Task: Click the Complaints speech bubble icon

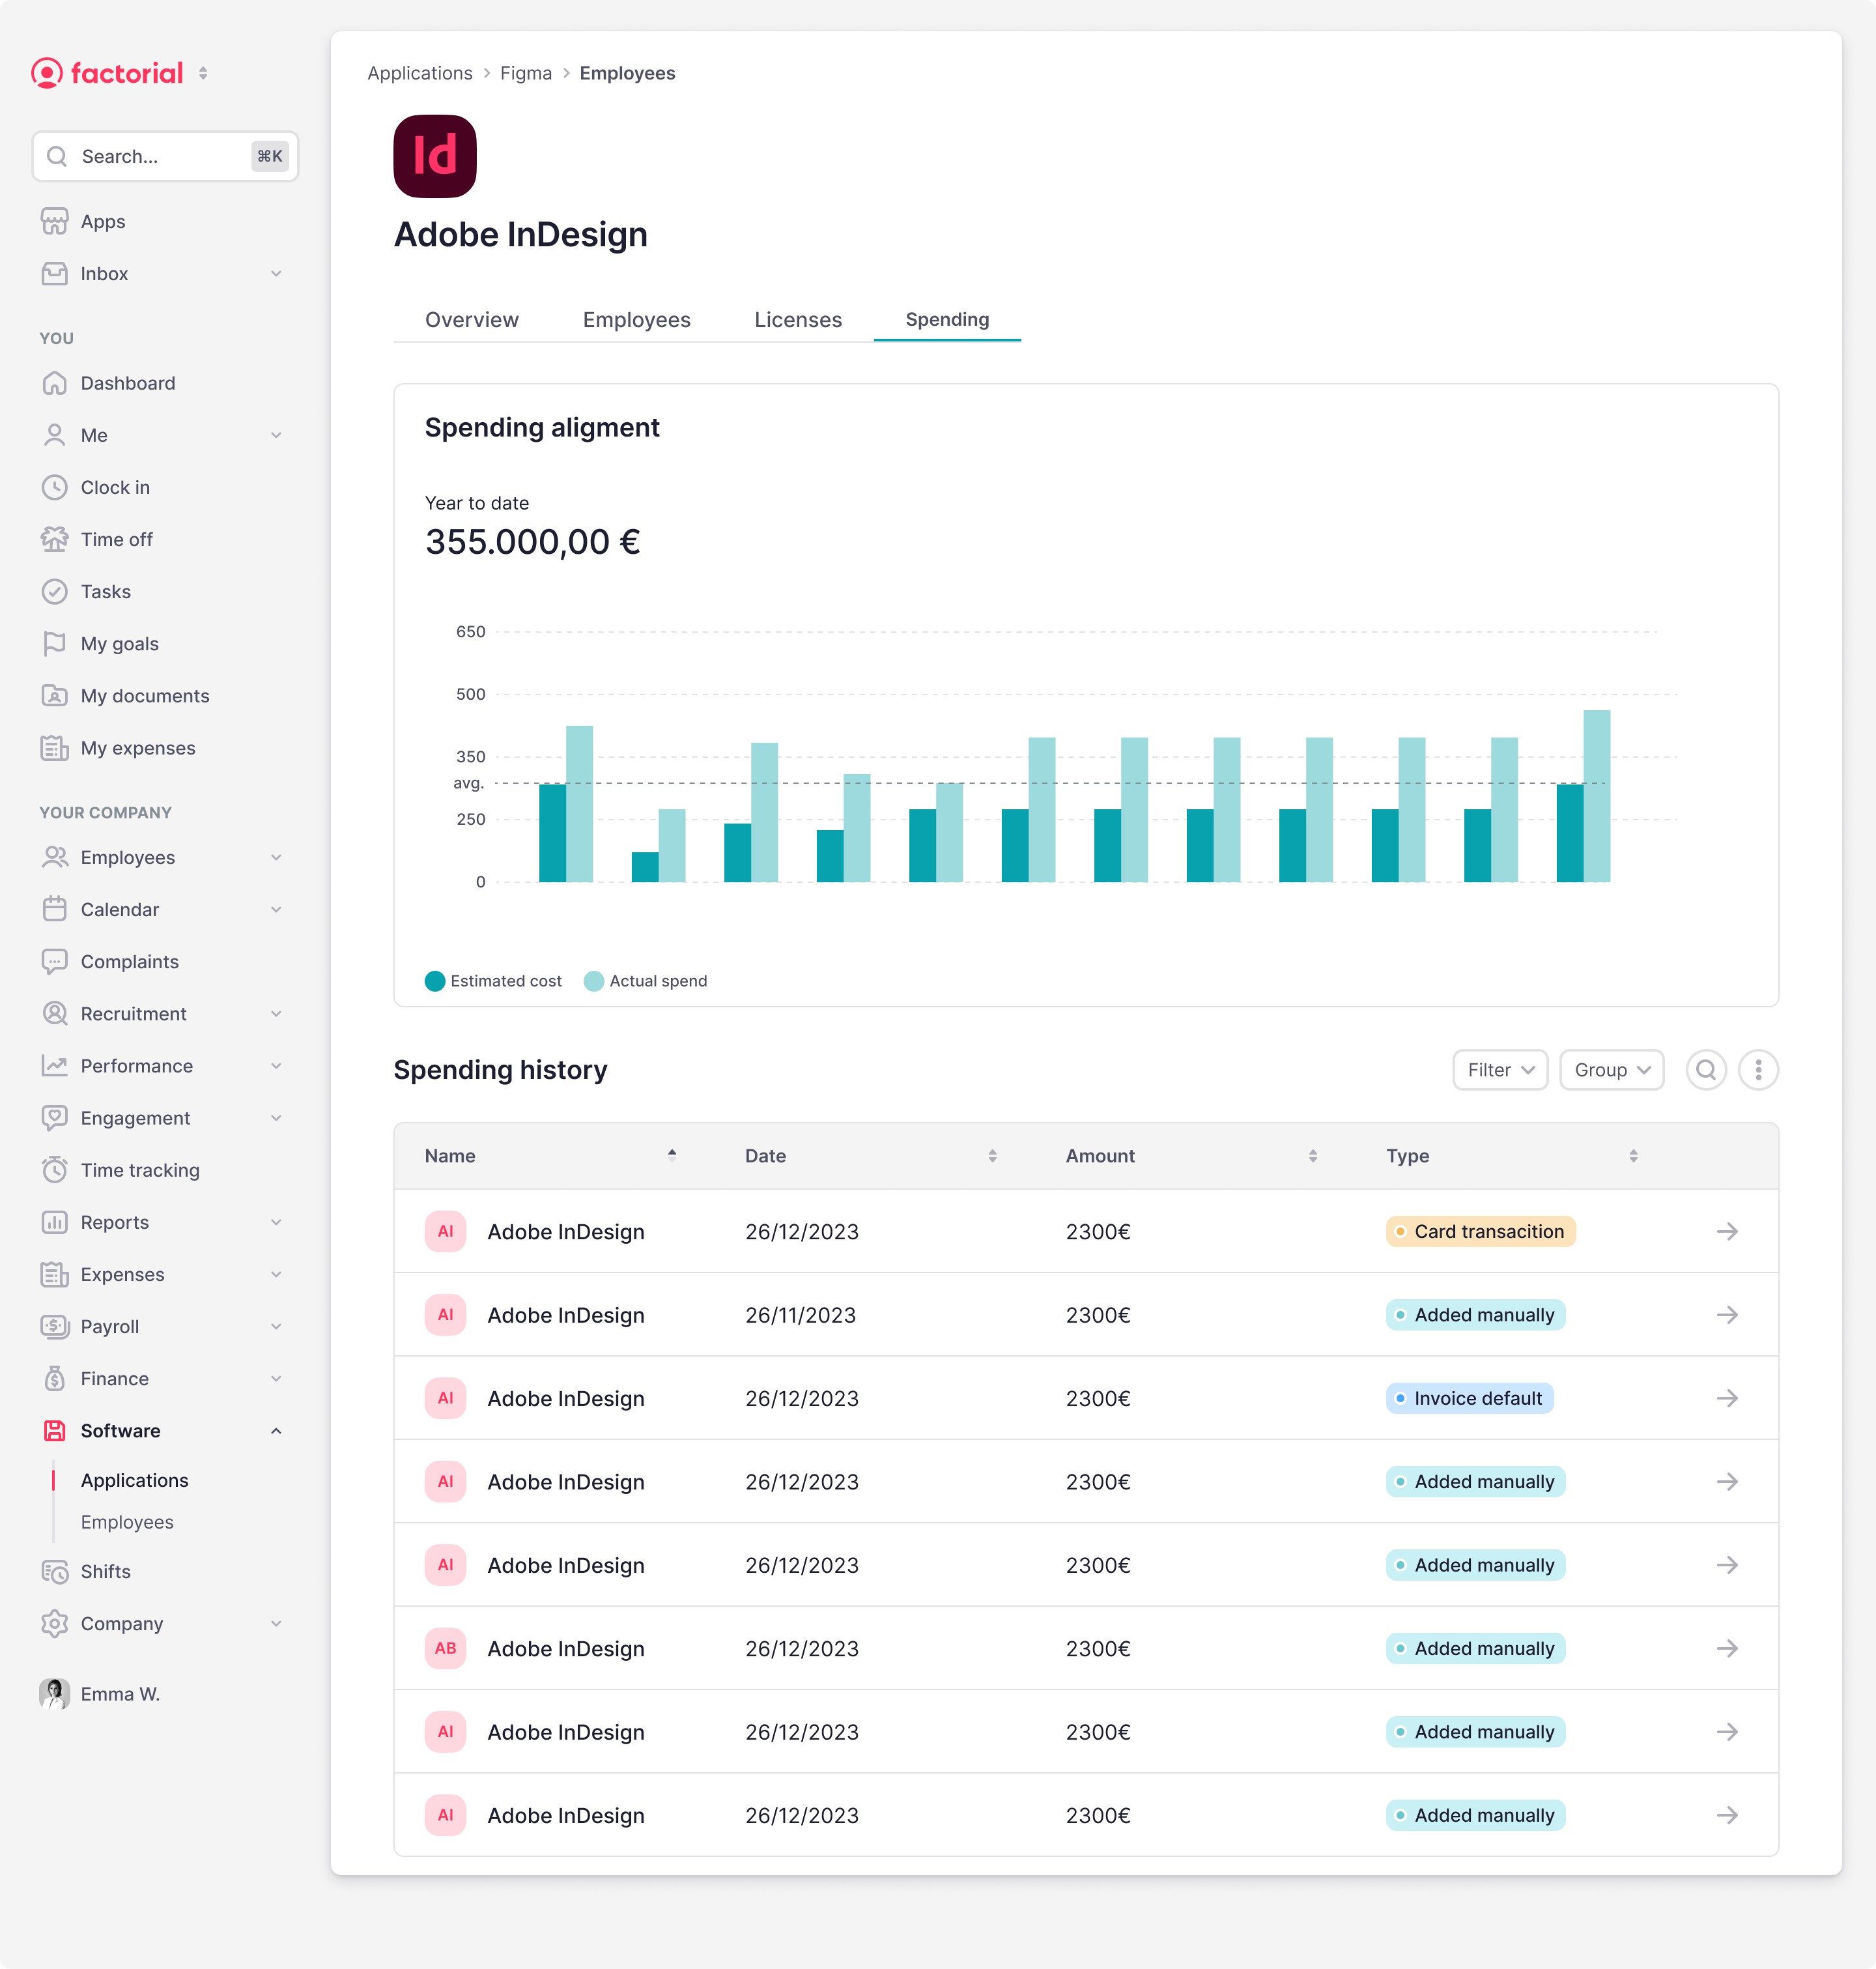Action: point(54,961)
